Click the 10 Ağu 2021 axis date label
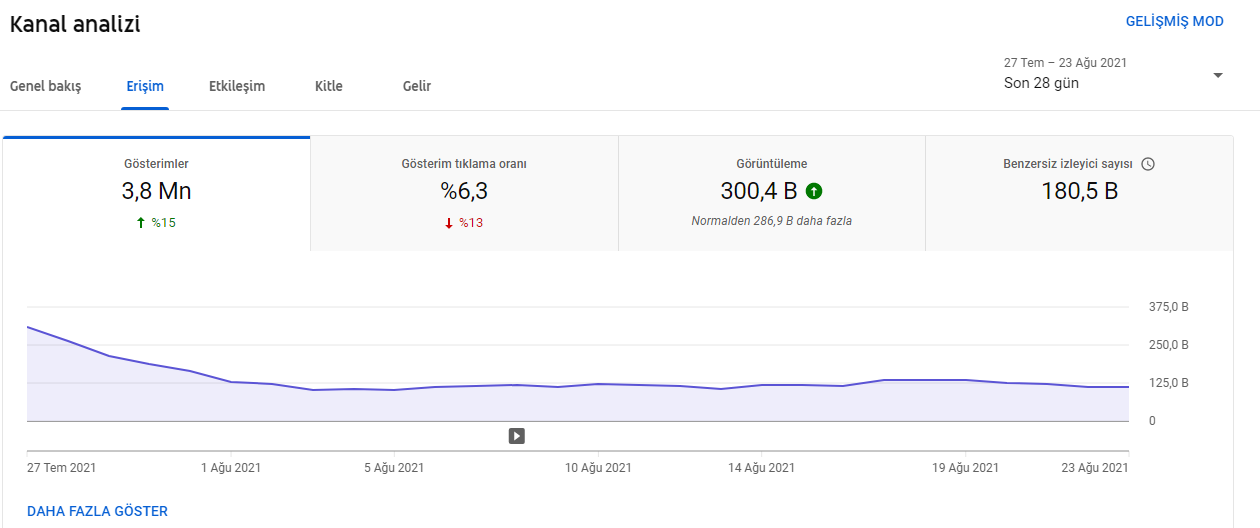 598,467
